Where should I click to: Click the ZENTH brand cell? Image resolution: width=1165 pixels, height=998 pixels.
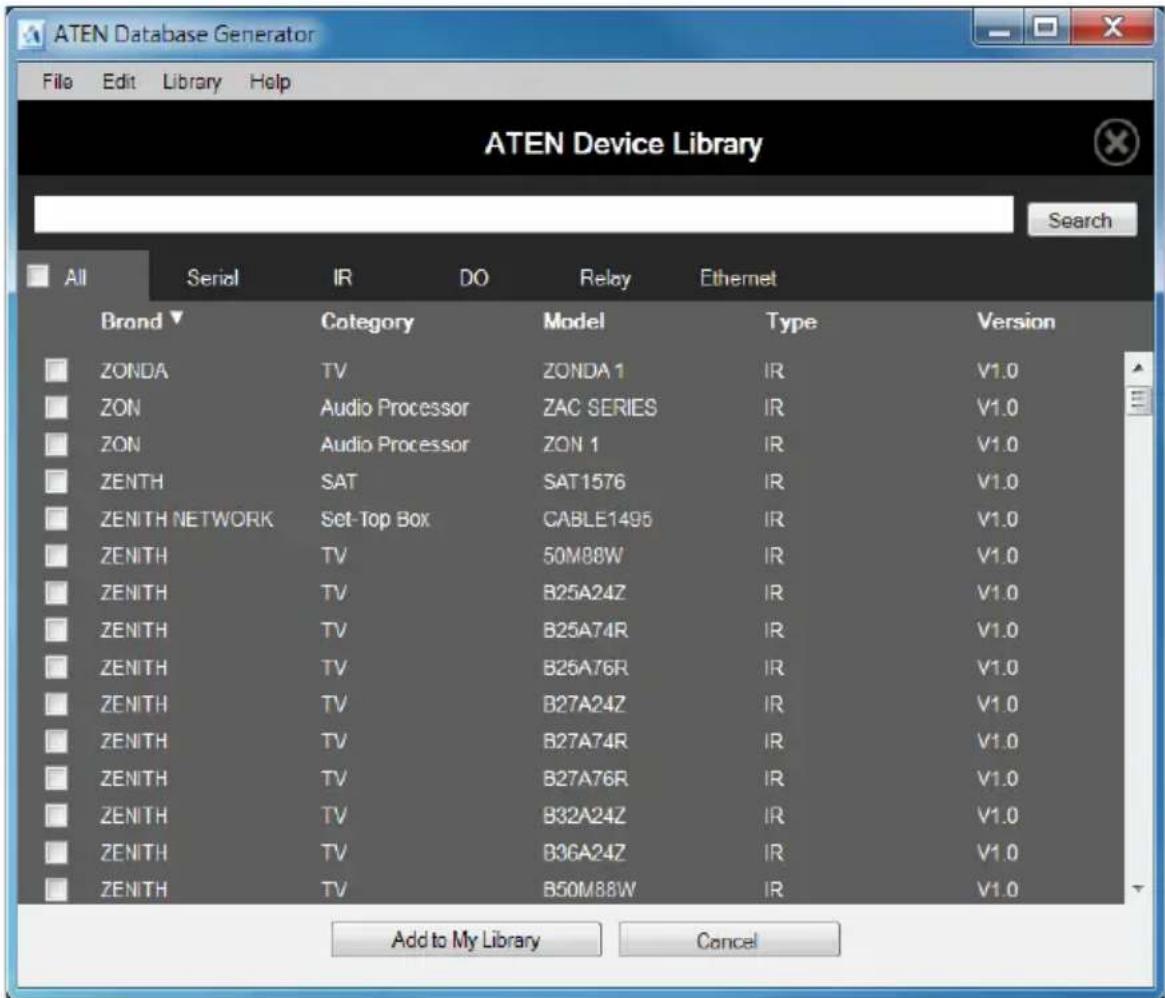[x=132, y=482]
